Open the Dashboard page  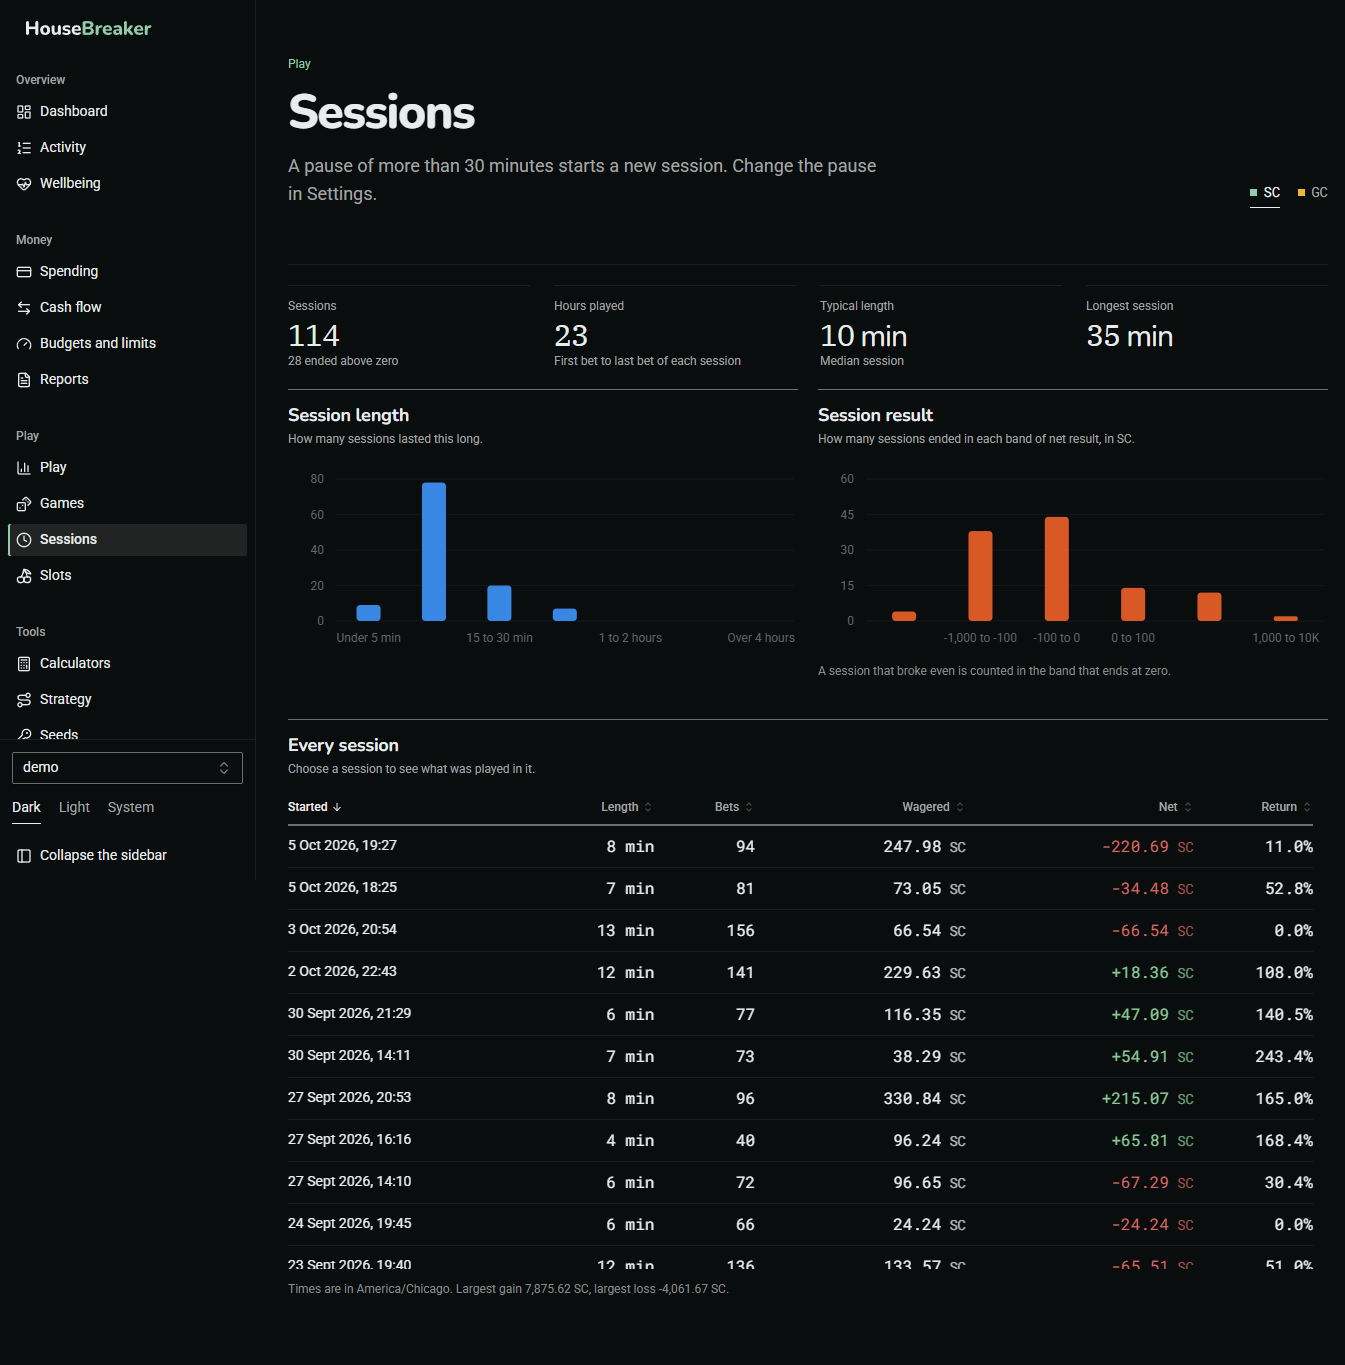127,112
